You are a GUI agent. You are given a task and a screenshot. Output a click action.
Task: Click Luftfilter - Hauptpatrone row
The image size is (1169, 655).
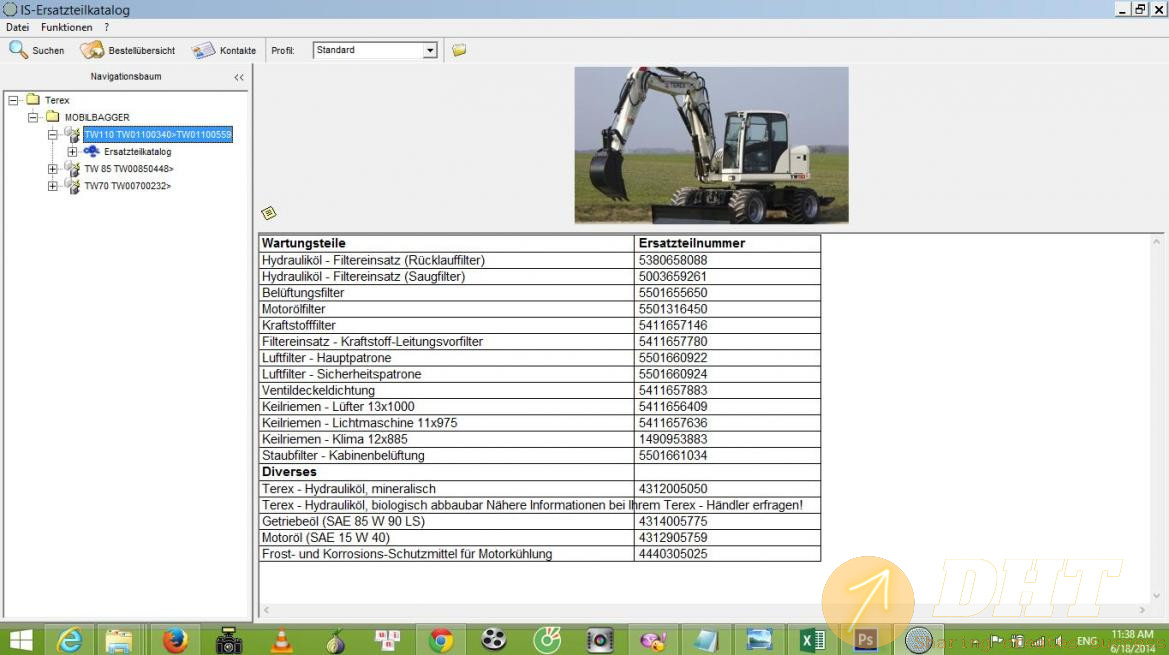point(540,358)
